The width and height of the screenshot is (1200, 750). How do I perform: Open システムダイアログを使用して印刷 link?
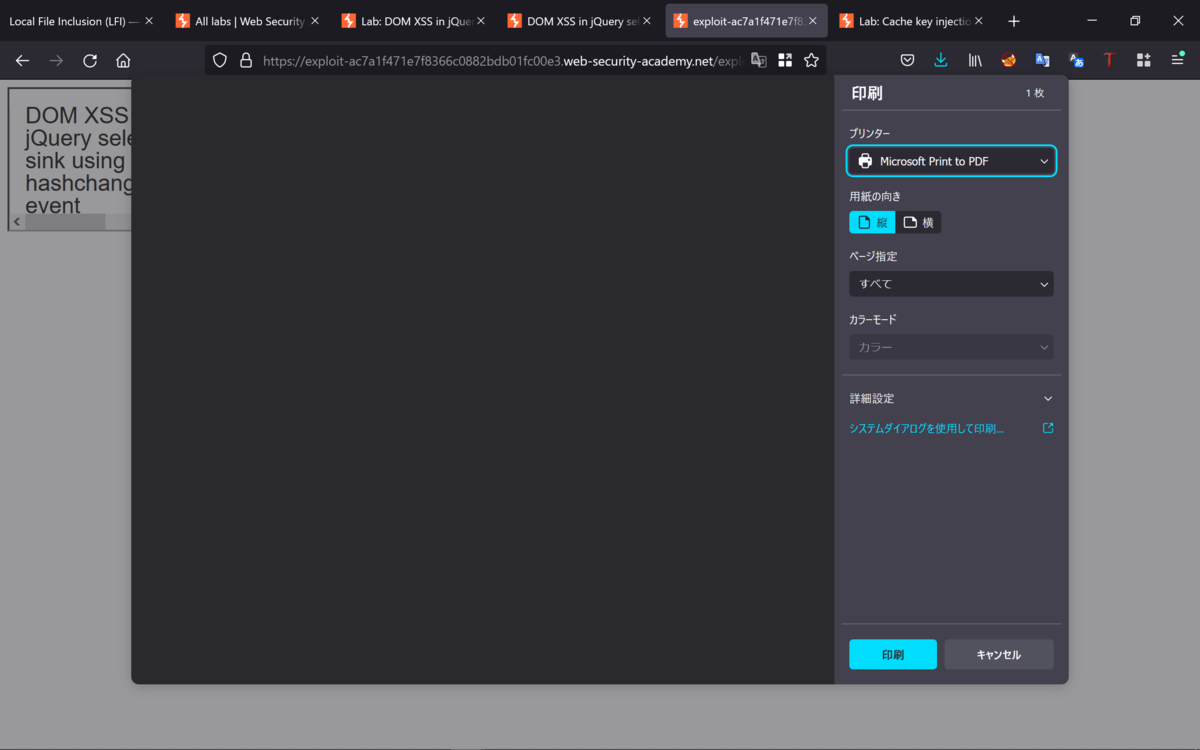[926, 428]
